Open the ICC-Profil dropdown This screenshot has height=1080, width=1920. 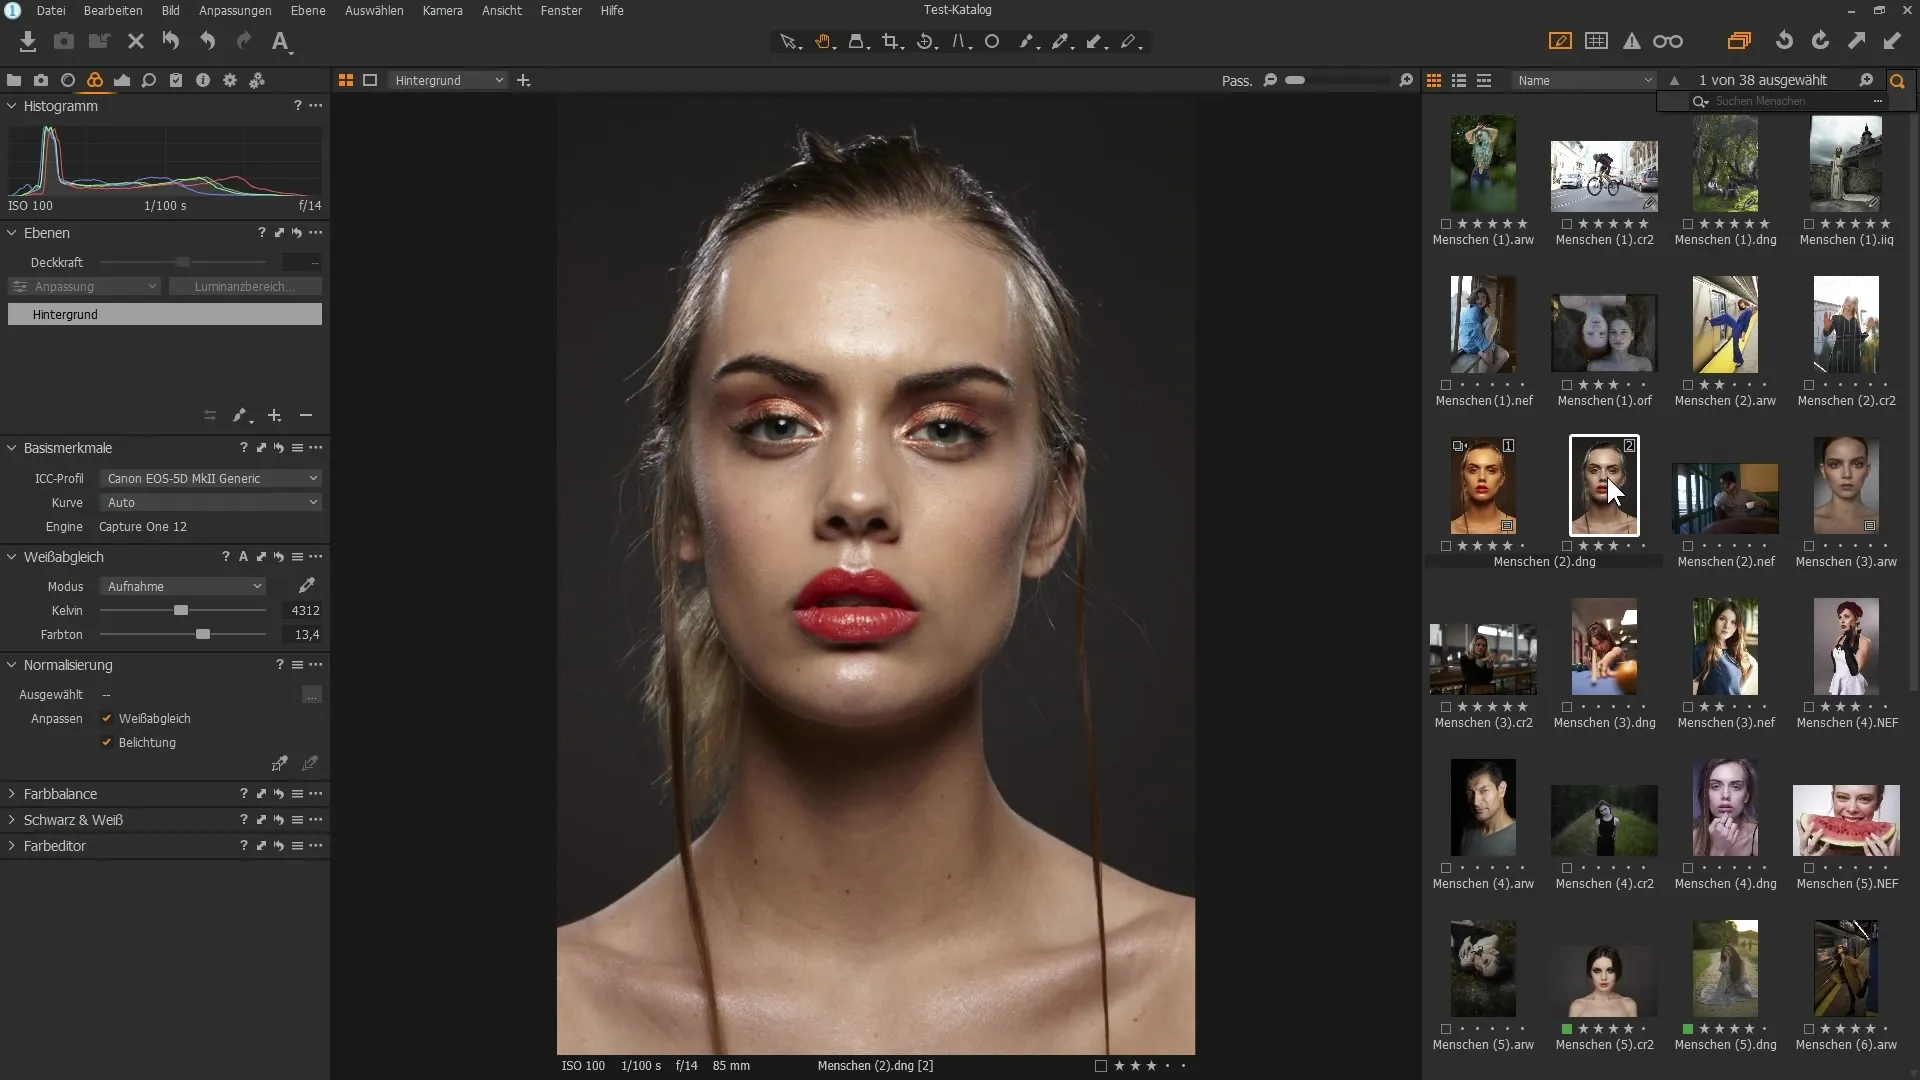(x=210, y=478)
